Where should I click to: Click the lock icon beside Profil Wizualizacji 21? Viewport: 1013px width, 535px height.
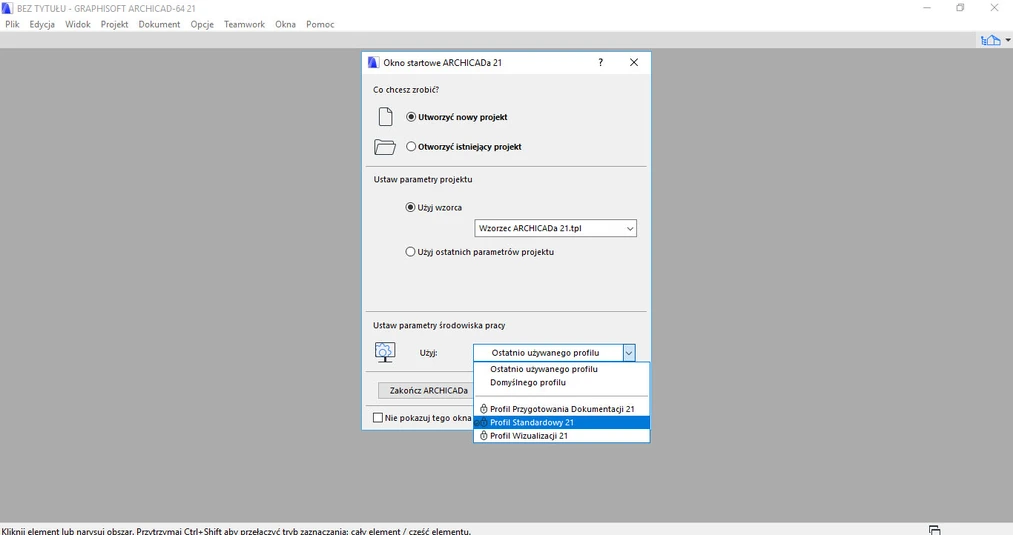483,435
